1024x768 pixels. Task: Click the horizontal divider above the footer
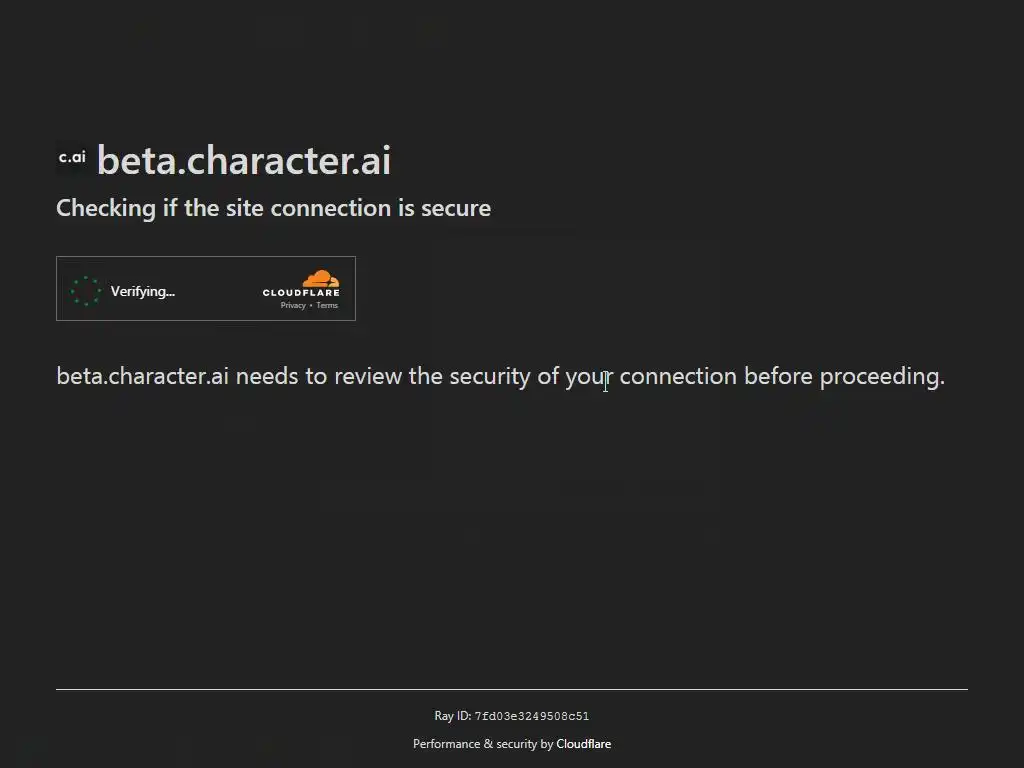pos(512,689)
